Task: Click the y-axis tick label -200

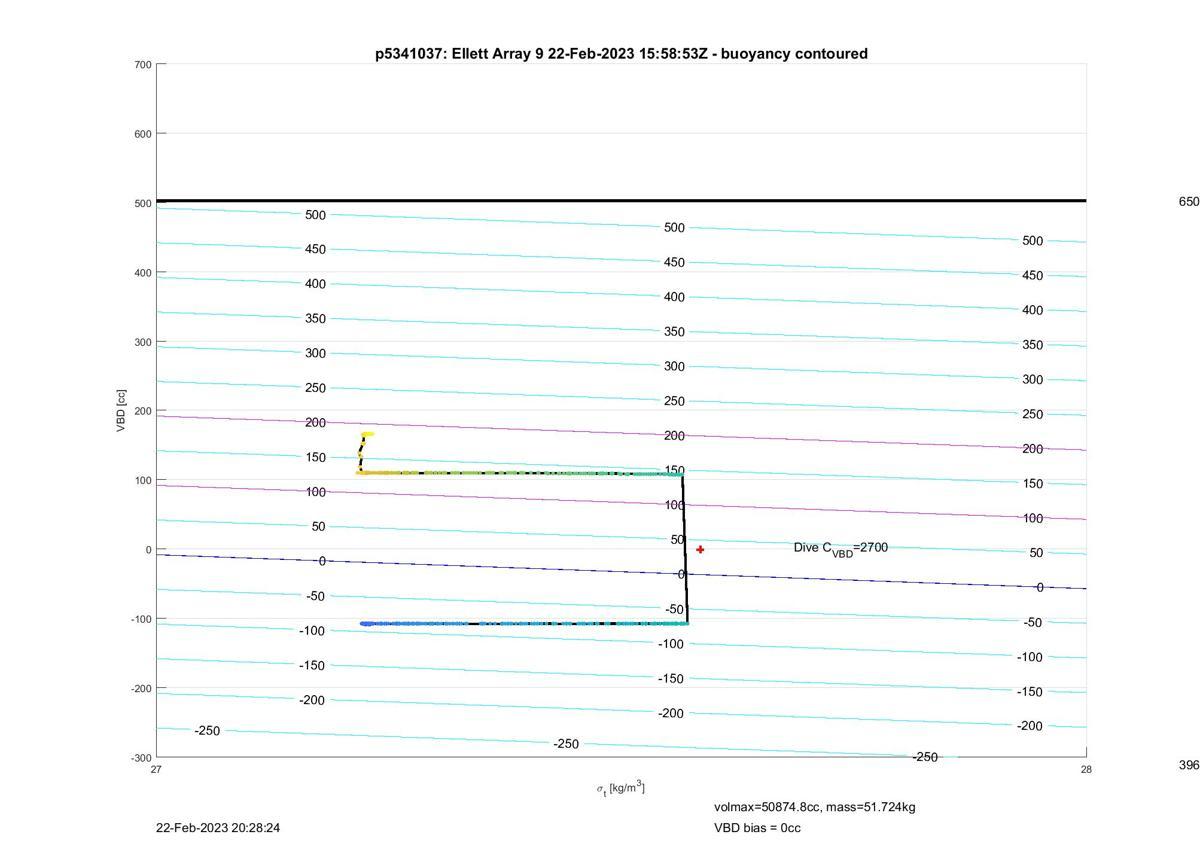Action: (140, 689)
